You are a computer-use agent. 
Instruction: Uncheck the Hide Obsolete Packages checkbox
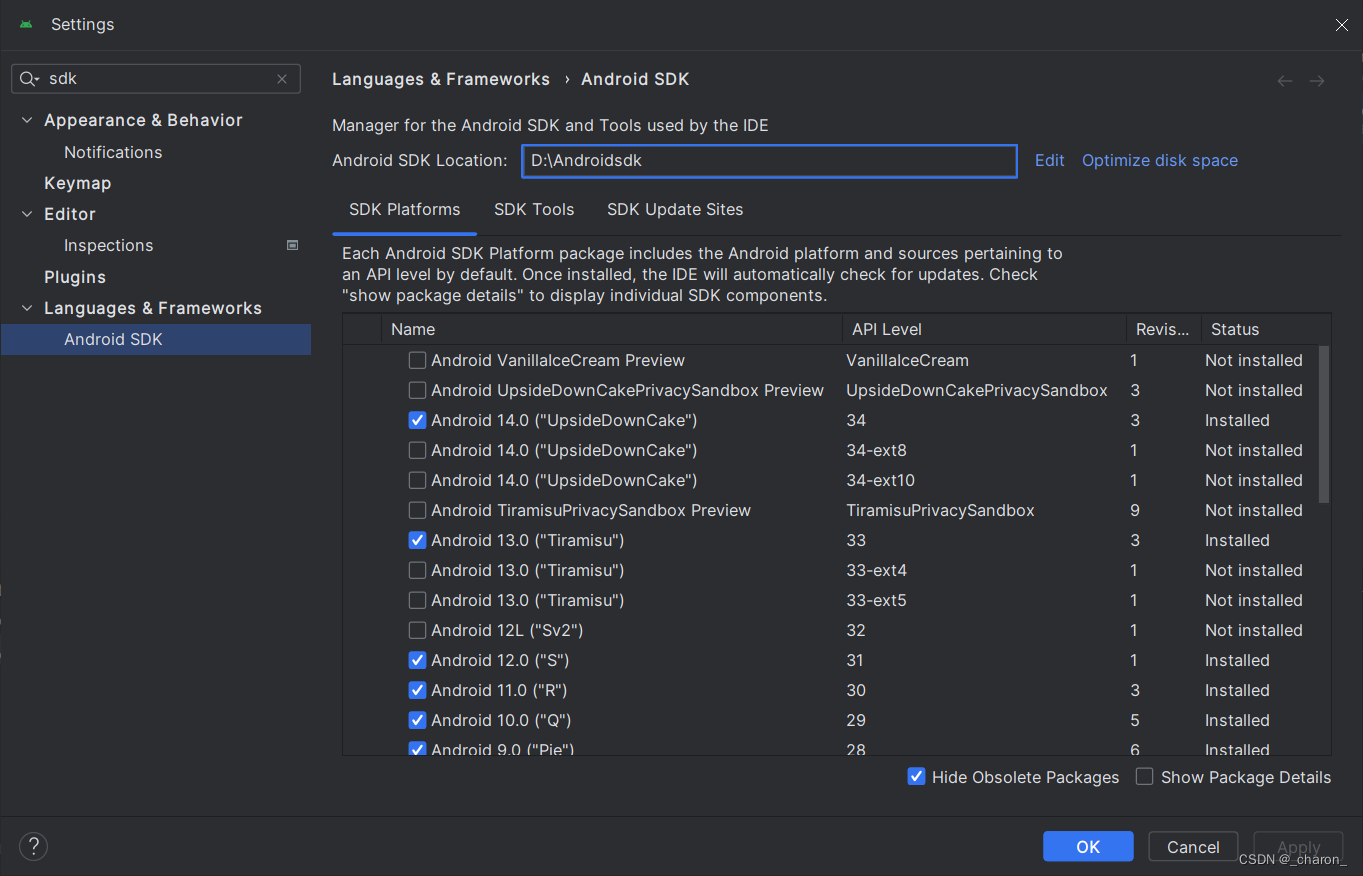tap(916, 777)
